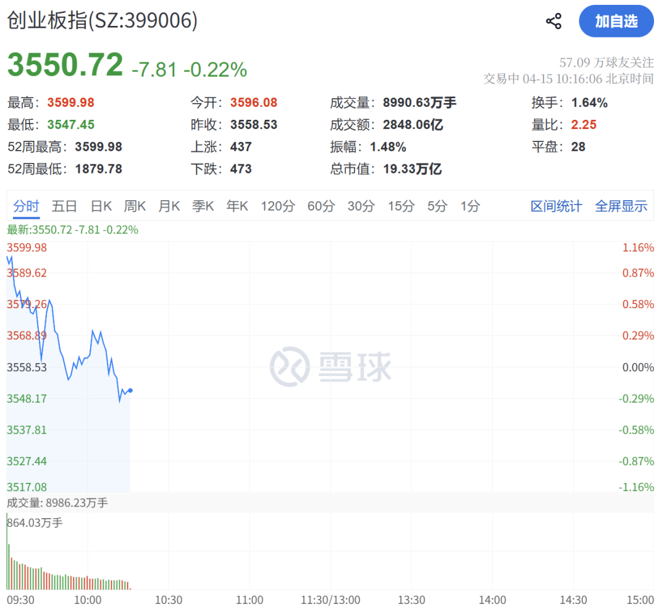This screenshot has height=612, width=667.
Task: Open the 年K chart tab
Action: click(237, 206)
